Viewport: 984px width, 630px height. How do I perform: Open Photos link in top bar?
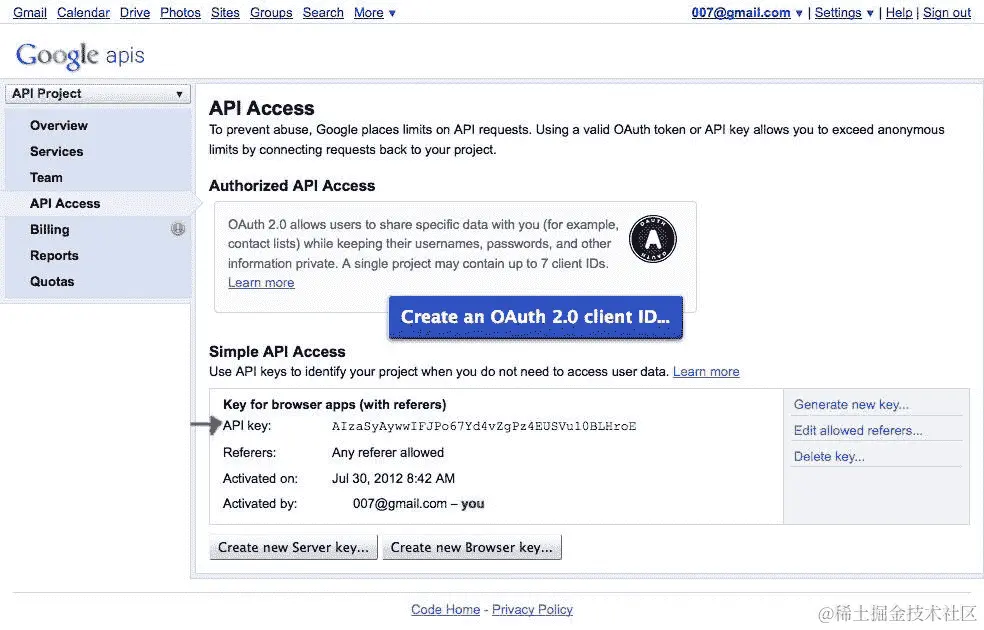[180, 13]
